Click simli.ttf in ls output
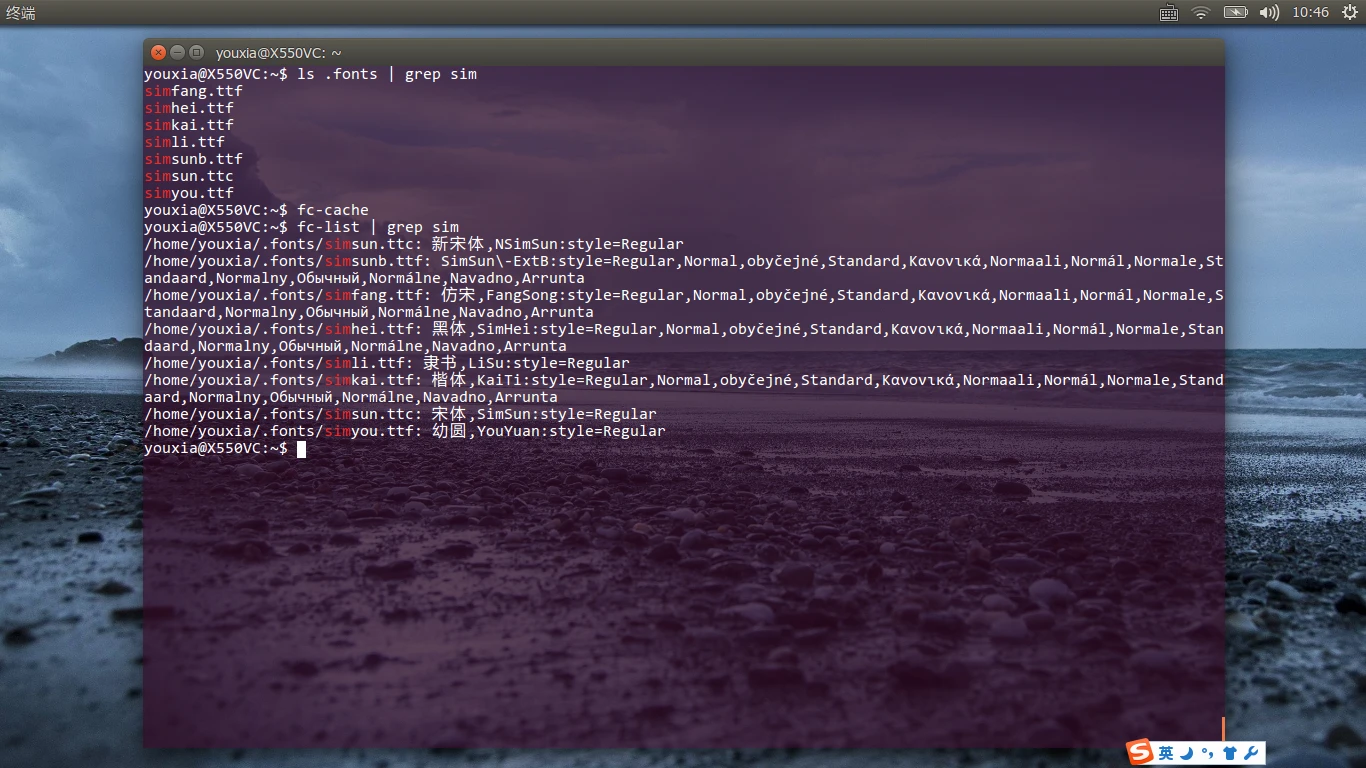 click(x=185, y=142)
